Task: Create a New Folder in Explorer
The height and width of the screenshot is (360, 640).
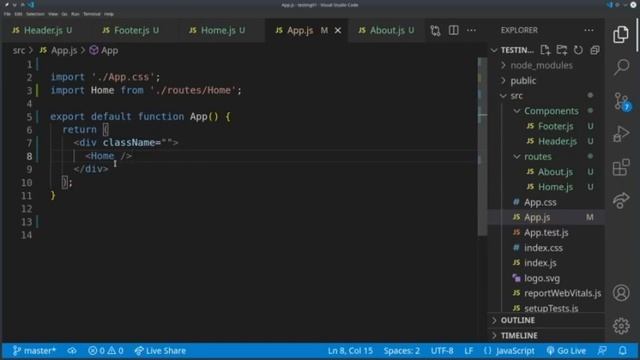Action: 562,50
